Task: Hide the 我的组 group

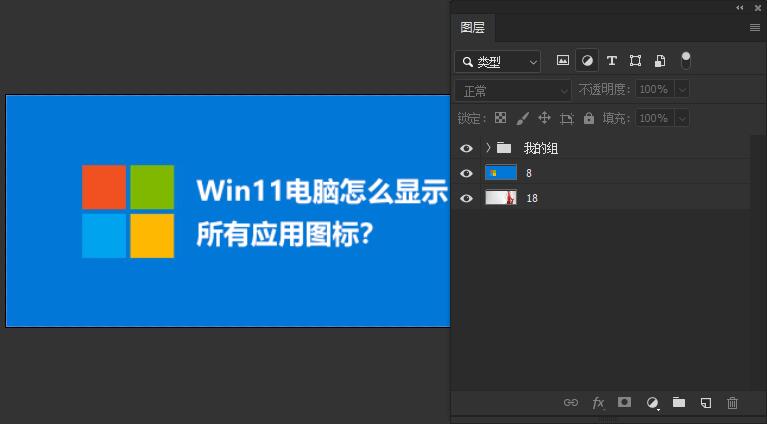Action: click(x=466, y=148)
